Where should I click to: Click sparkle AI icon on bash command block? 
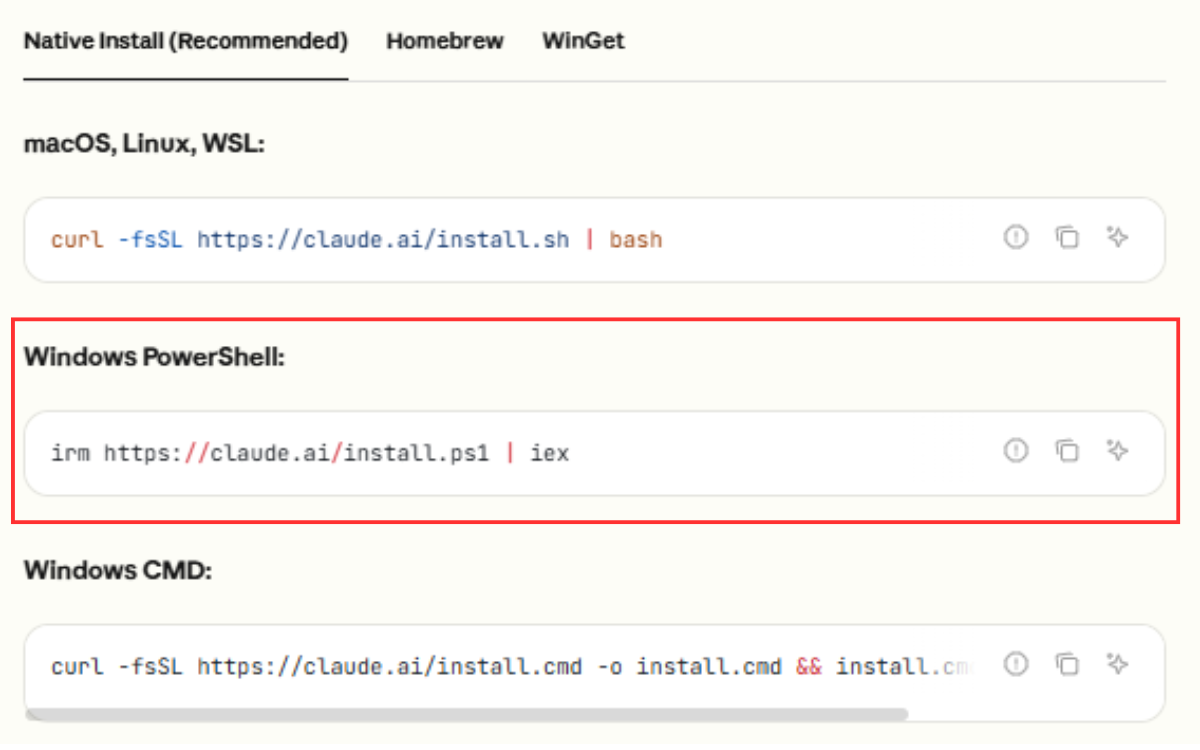coord(1117,238)
